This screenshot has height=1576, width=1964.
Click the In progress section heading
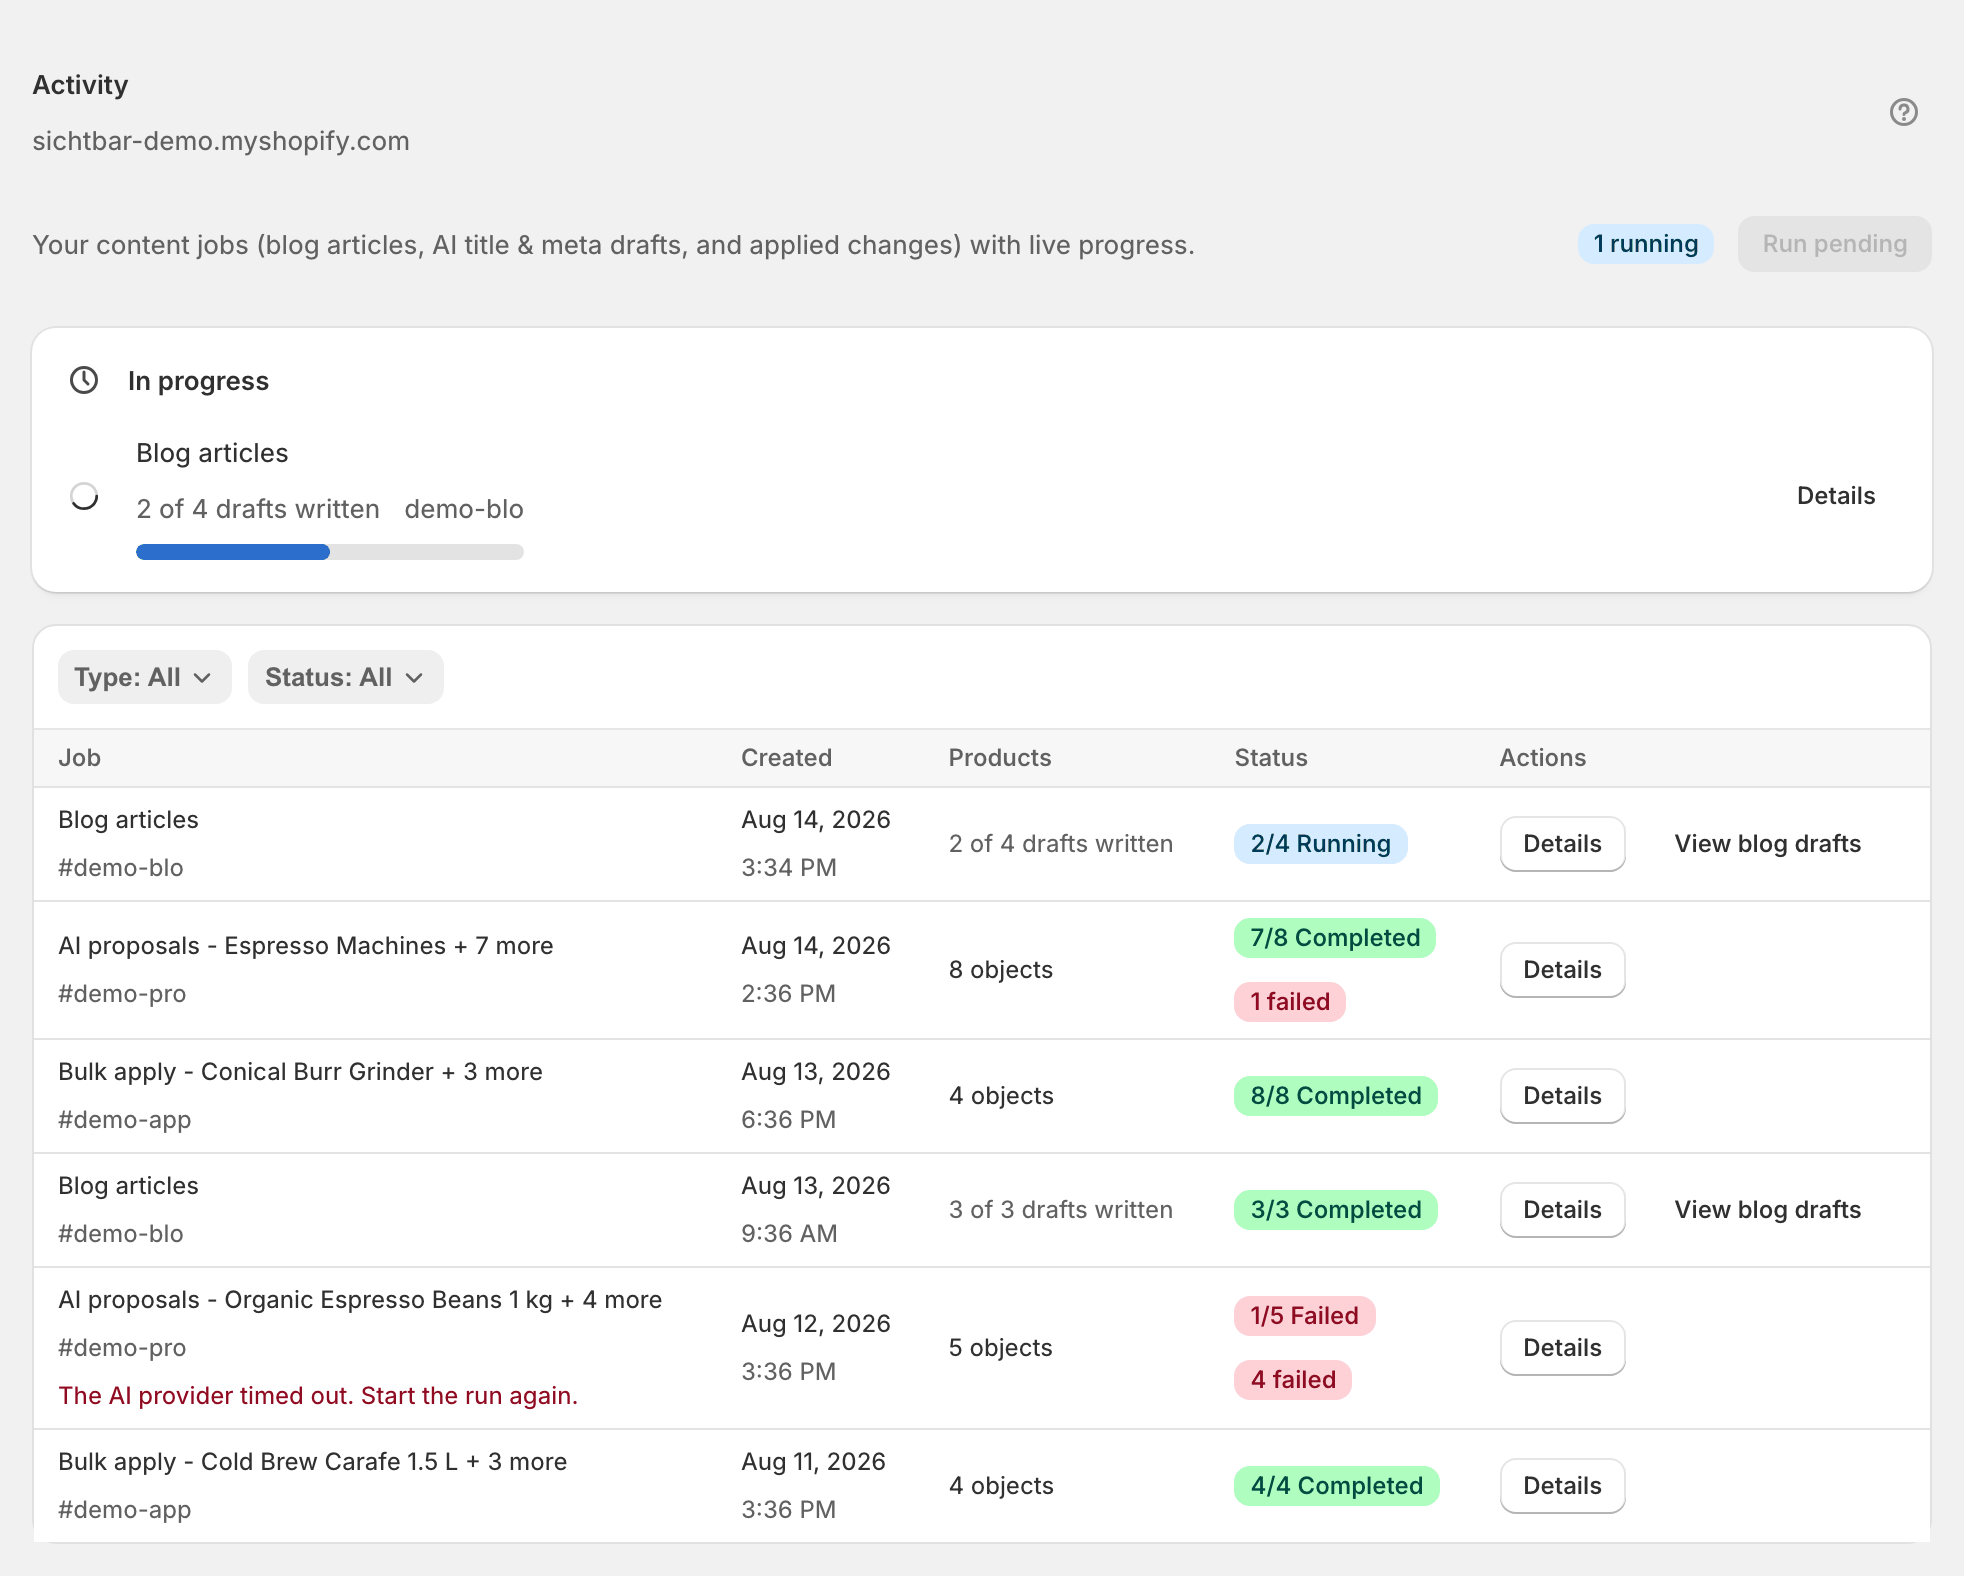tap(198, 381)
